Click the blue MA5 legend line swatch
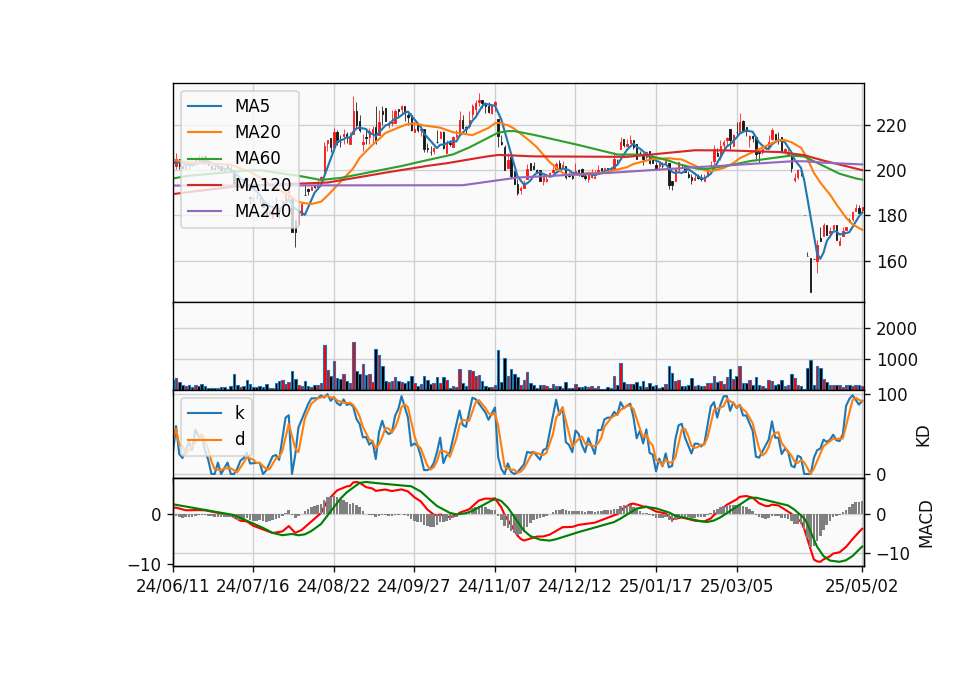This screenshot has height=690, width=960. pyautogui.click(x=204, y=107)
